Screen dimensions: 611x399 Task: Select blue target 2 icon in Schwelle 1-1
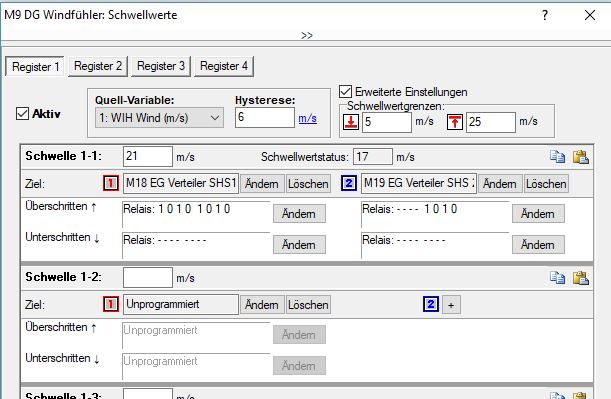pyautogui.click(x=349, y=183)
